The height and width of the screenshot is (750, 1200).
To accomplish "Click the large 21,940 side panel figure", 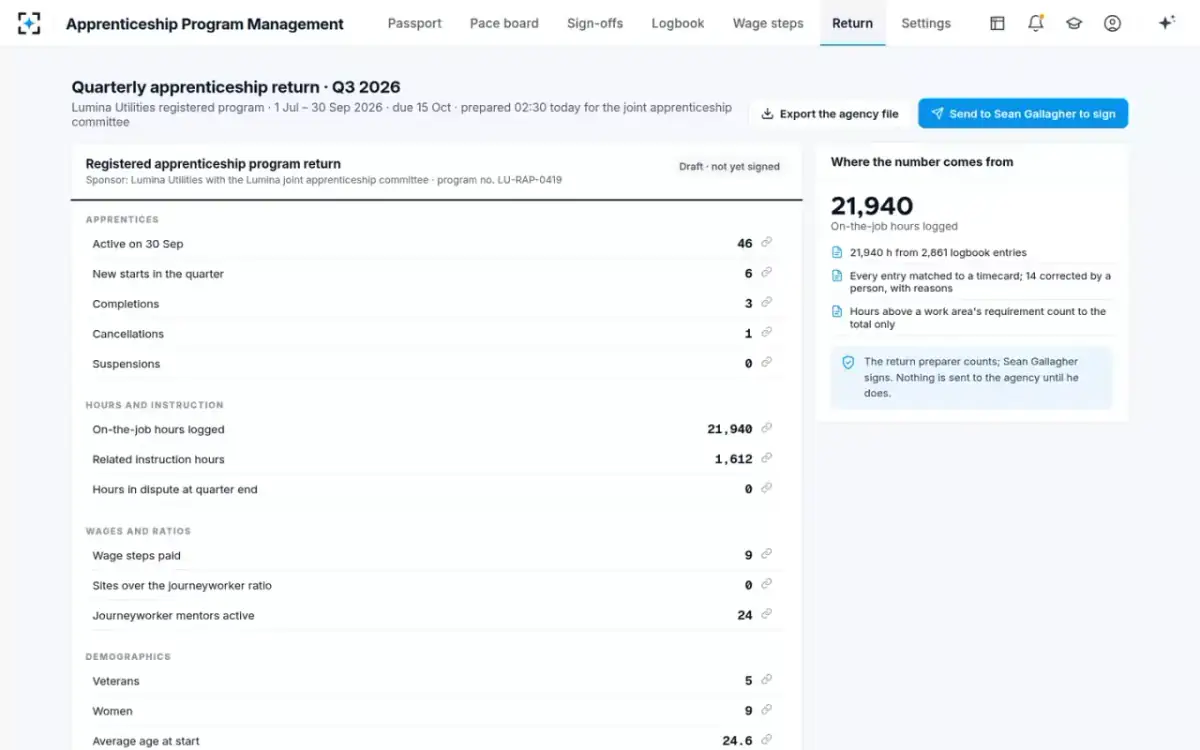I will click(872, 206).
